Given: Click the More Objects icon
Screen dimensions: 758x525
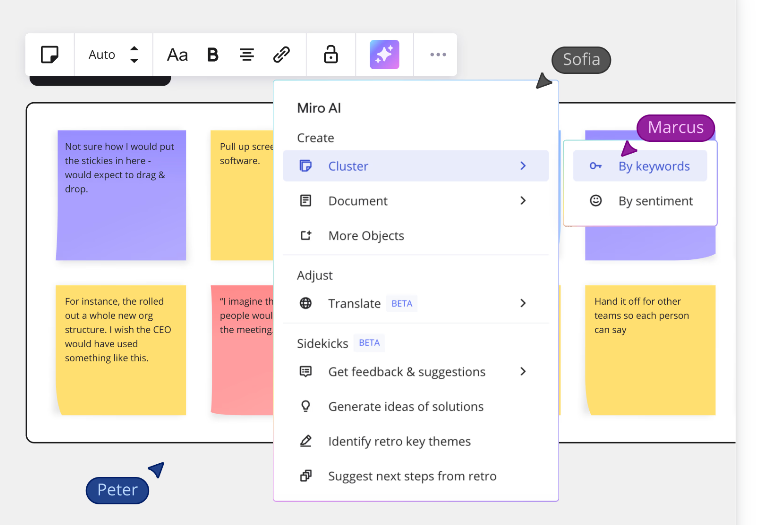Looking at the screenshot, I should [306, 235].
